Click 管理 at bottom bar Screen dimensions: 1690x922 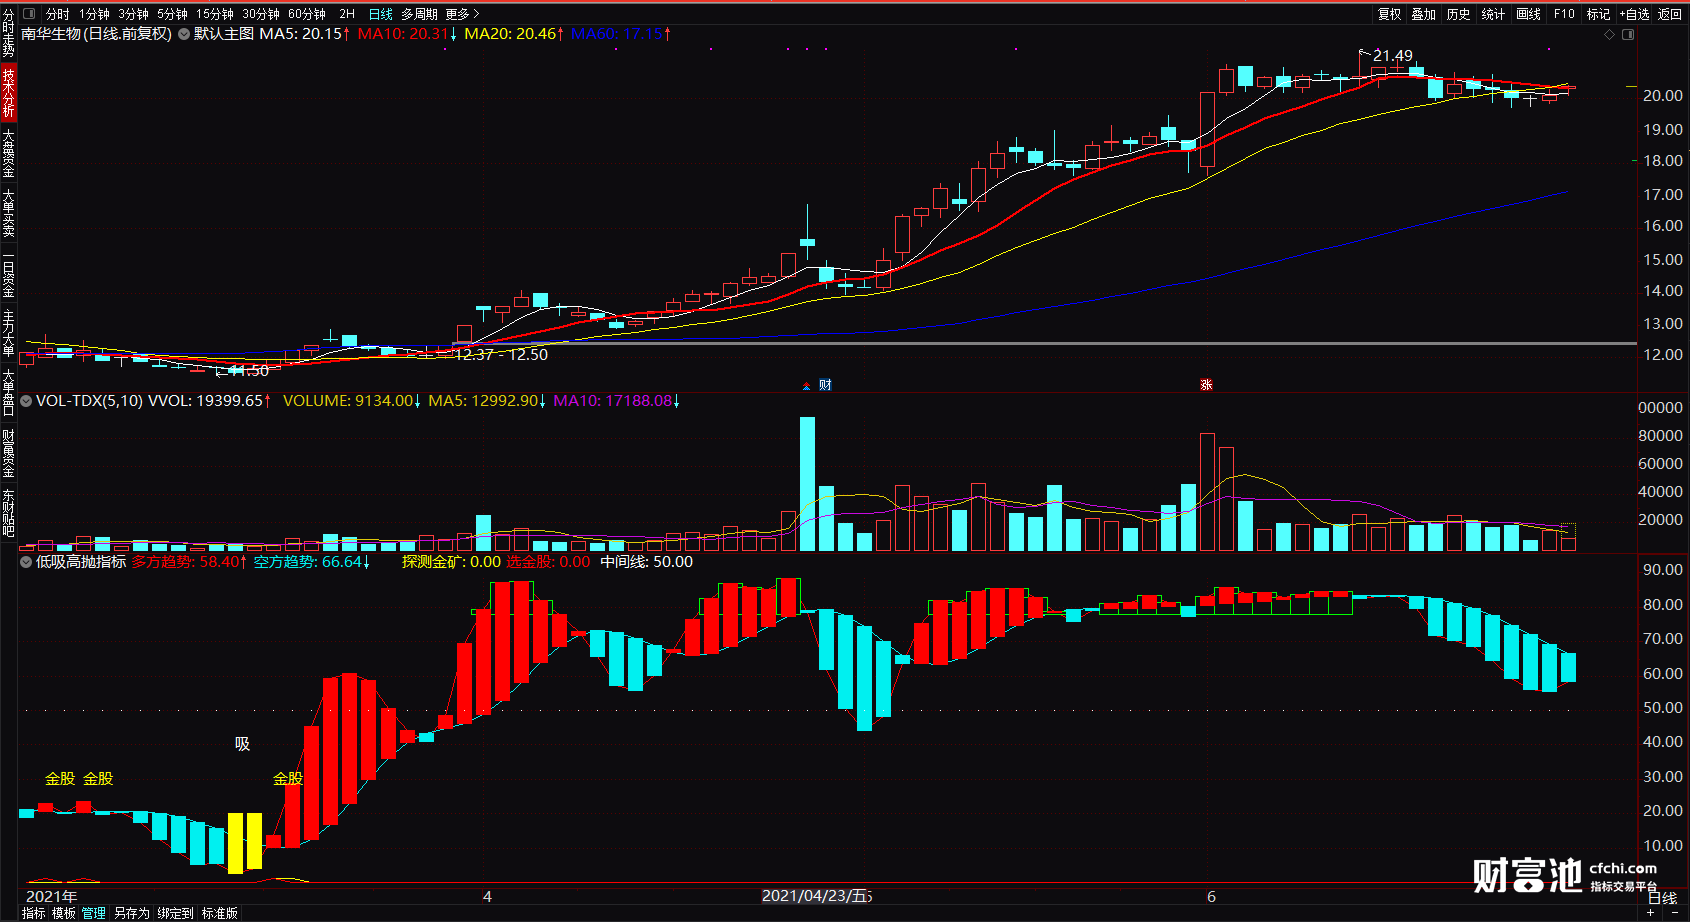[x=94, y=913]
